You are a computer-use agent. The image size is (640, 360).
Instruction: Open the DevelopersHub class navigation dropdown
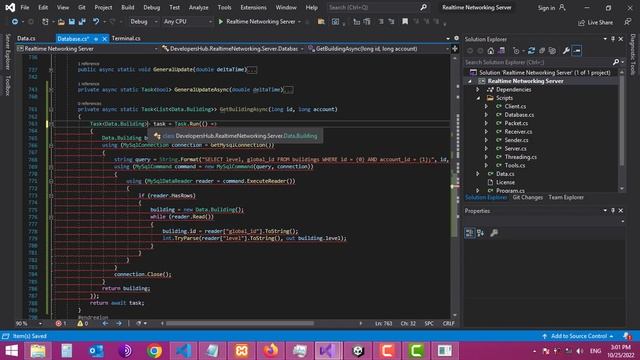(233, 49)
